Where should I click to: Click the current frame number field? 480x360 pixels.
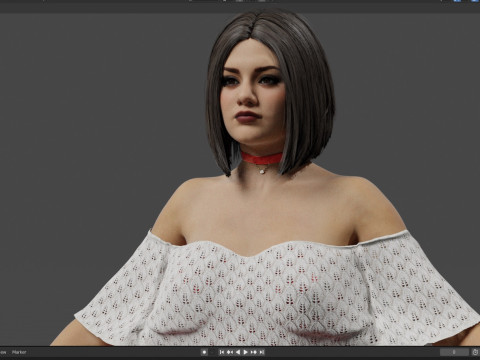[454, 352]
